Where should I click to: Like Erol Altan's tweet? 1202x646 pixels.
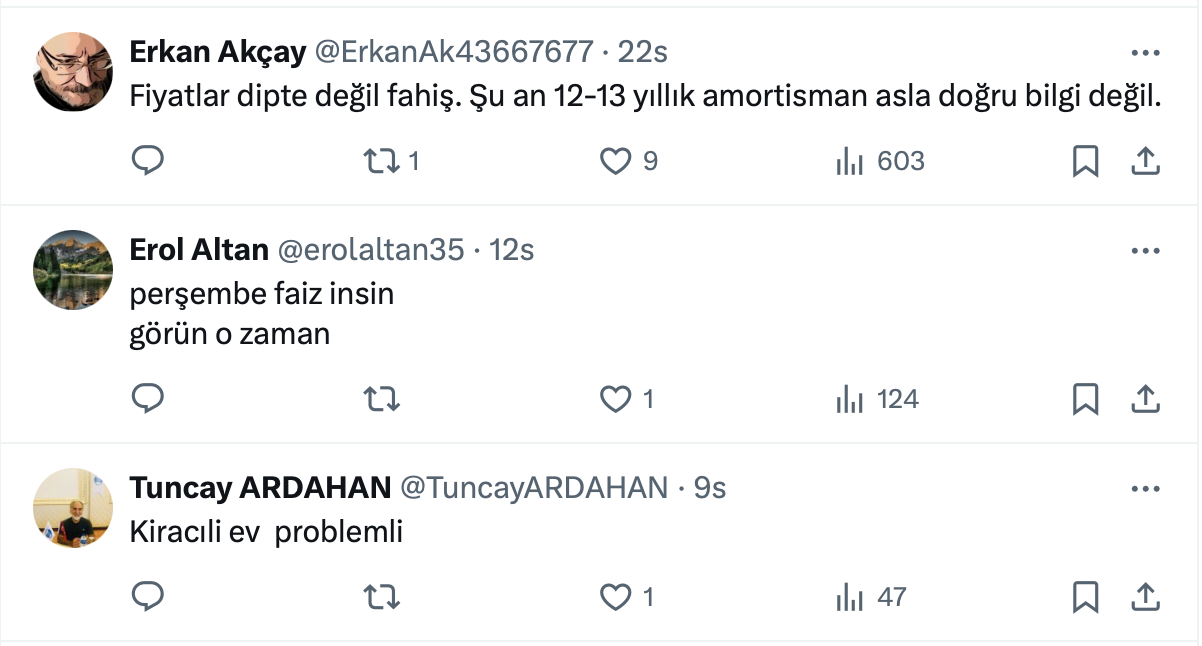click(615, 399)
